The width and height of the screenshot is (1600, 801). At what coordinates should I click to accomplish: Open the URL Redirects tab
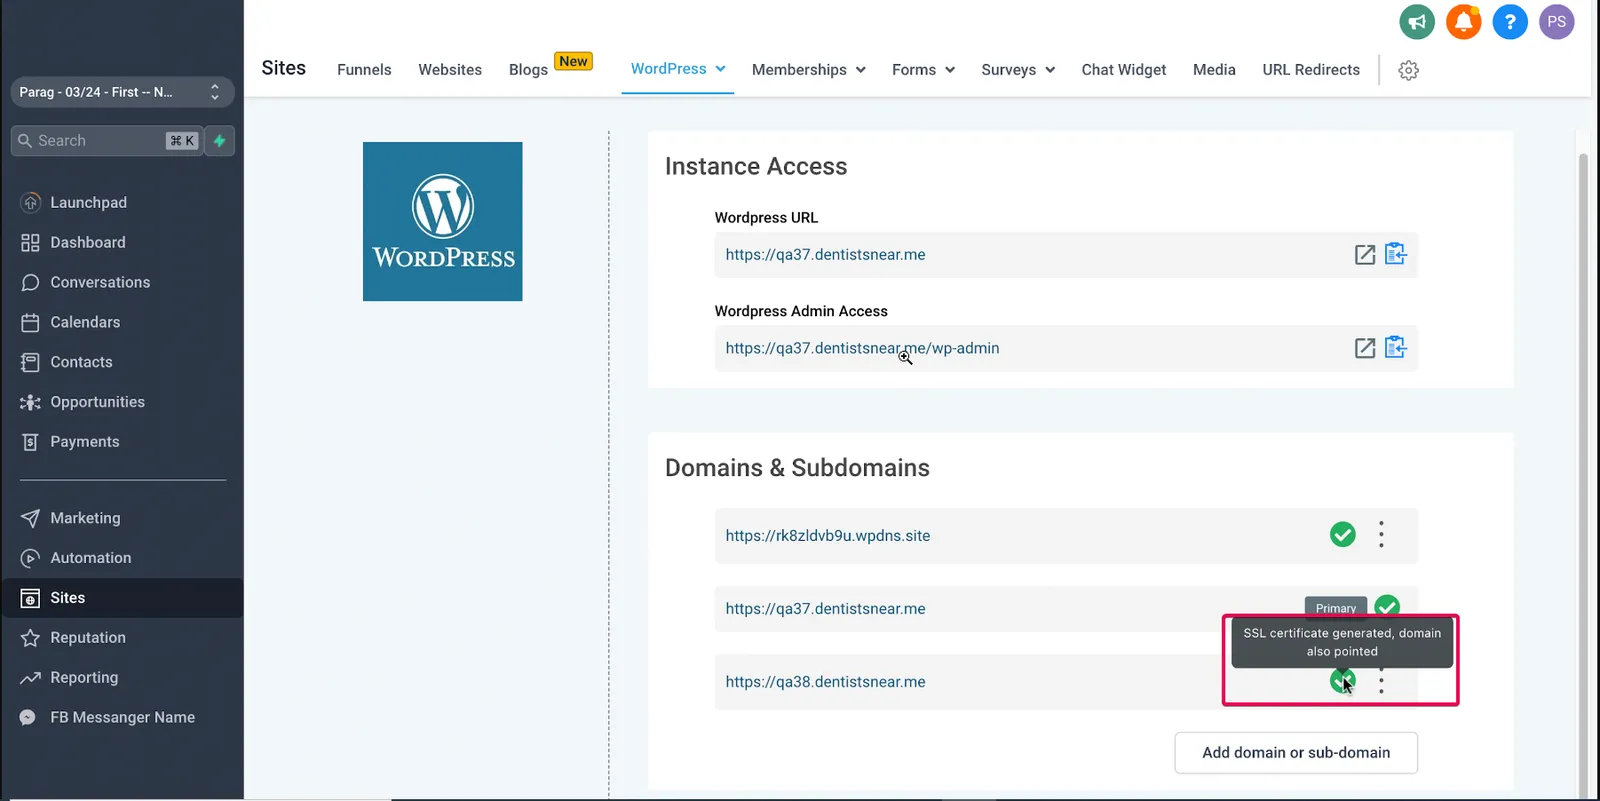pos(1311,70)
